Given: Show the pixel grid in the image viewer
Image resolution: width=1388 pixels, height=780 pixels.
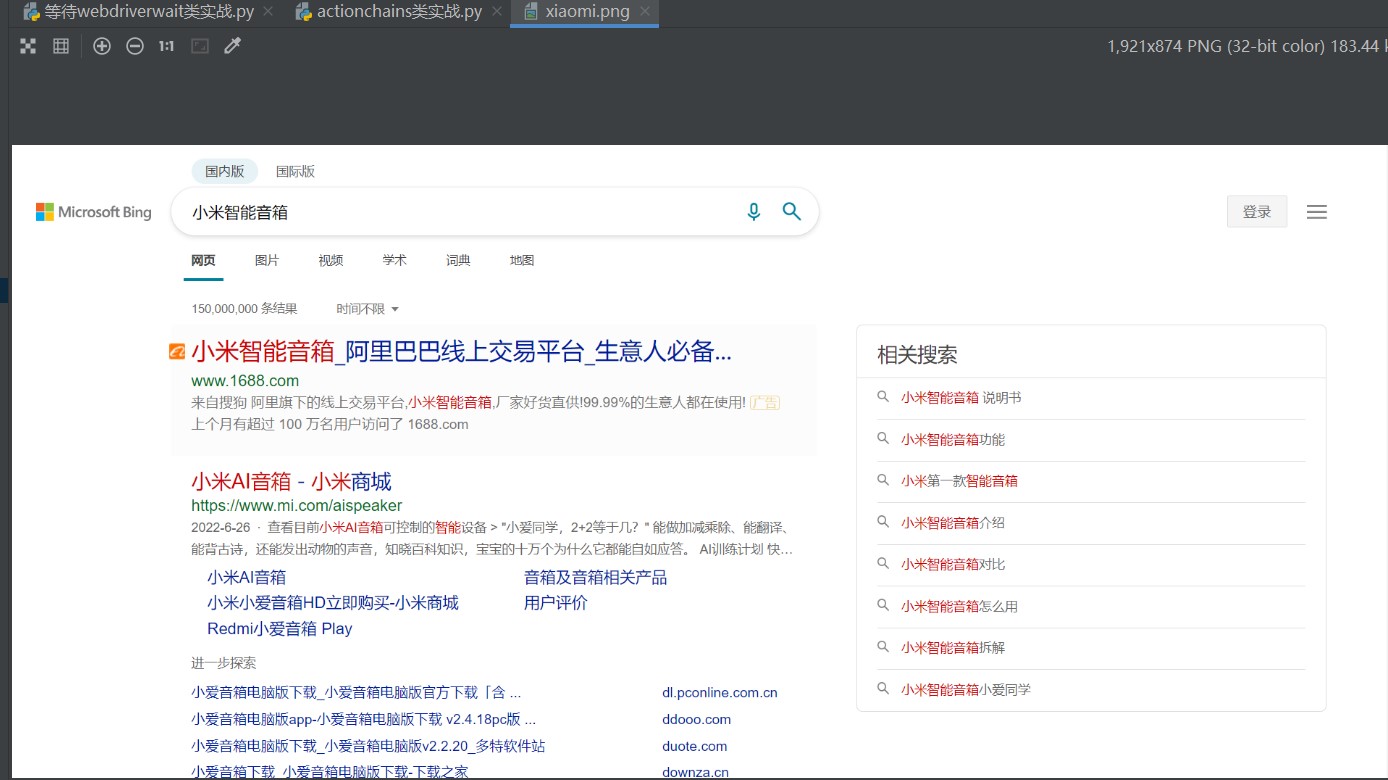Looking at the screenshot, I should click(61, 46).
